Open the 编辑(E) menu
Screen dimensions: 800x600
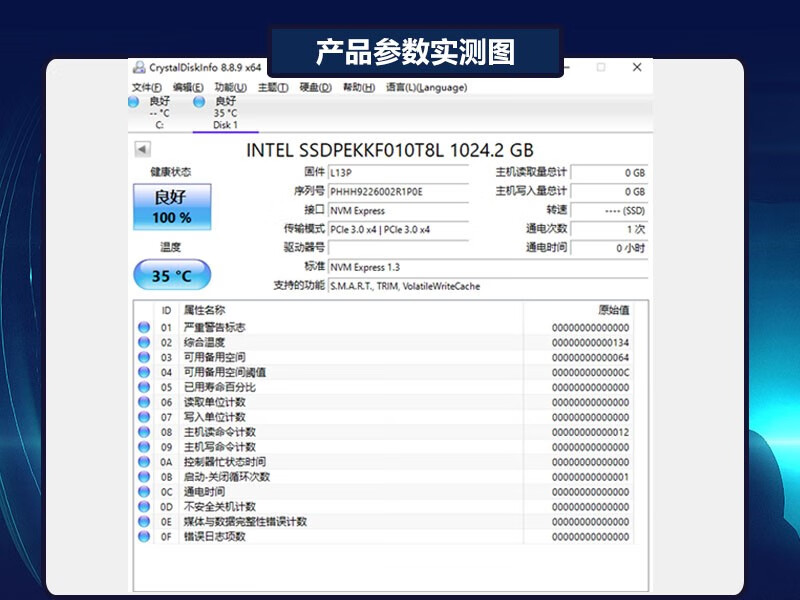coord(188,87)
